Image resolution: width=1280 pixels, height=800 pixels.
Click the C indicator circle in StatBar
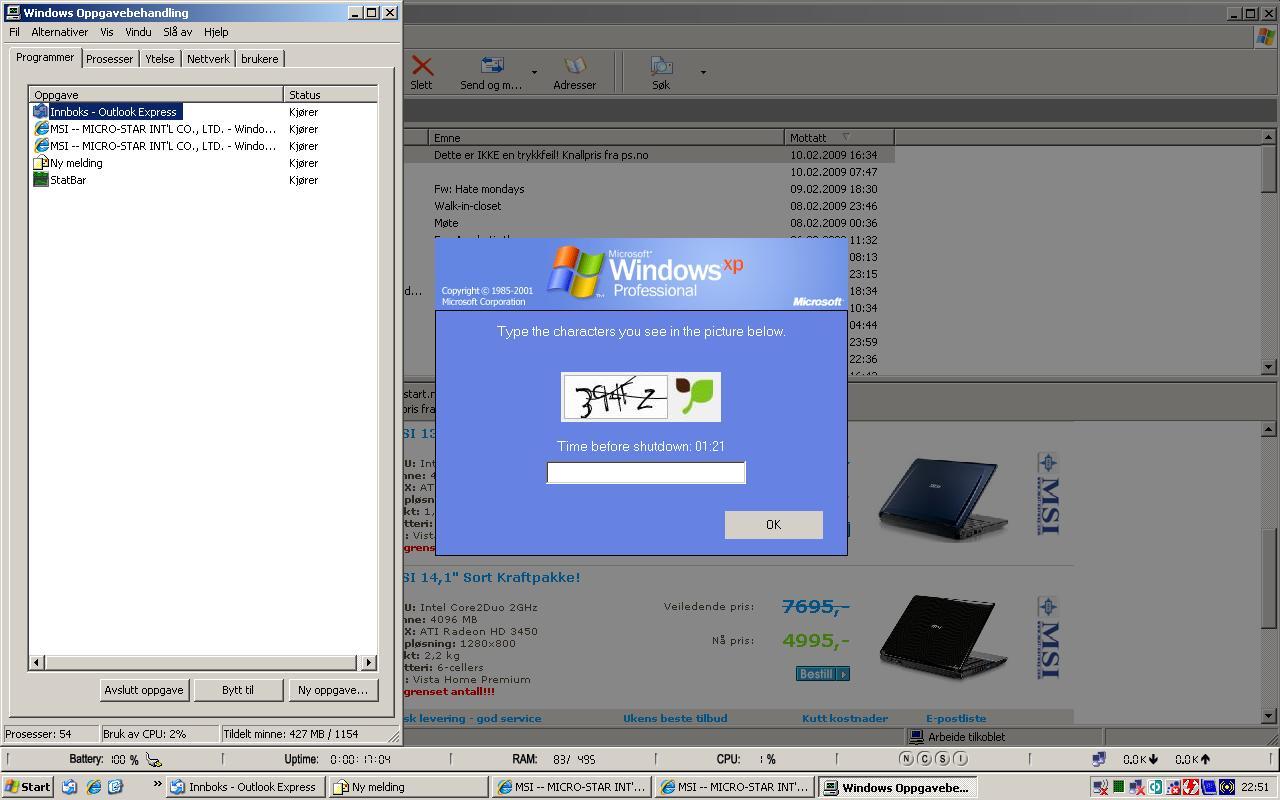click(925, 759)
